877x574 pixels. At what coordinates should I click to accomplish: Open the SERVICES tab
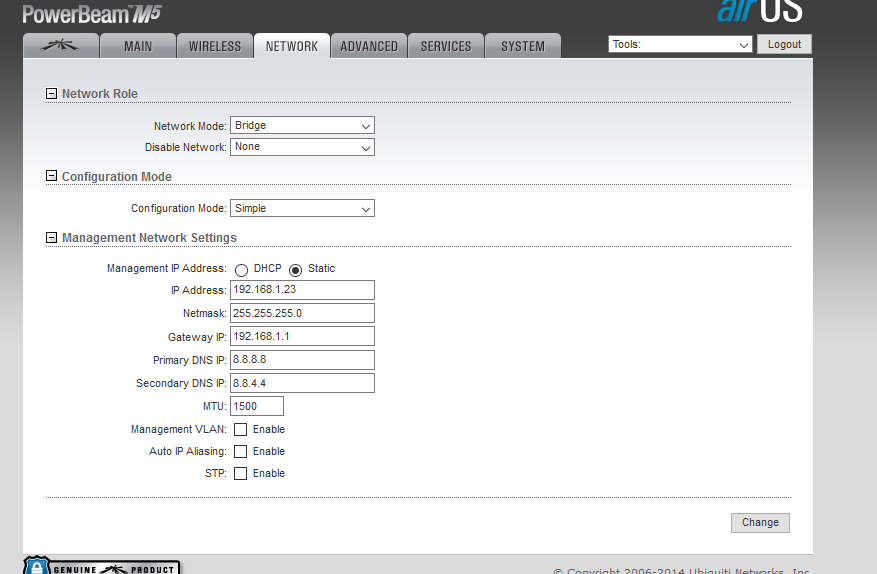point(446,46)
